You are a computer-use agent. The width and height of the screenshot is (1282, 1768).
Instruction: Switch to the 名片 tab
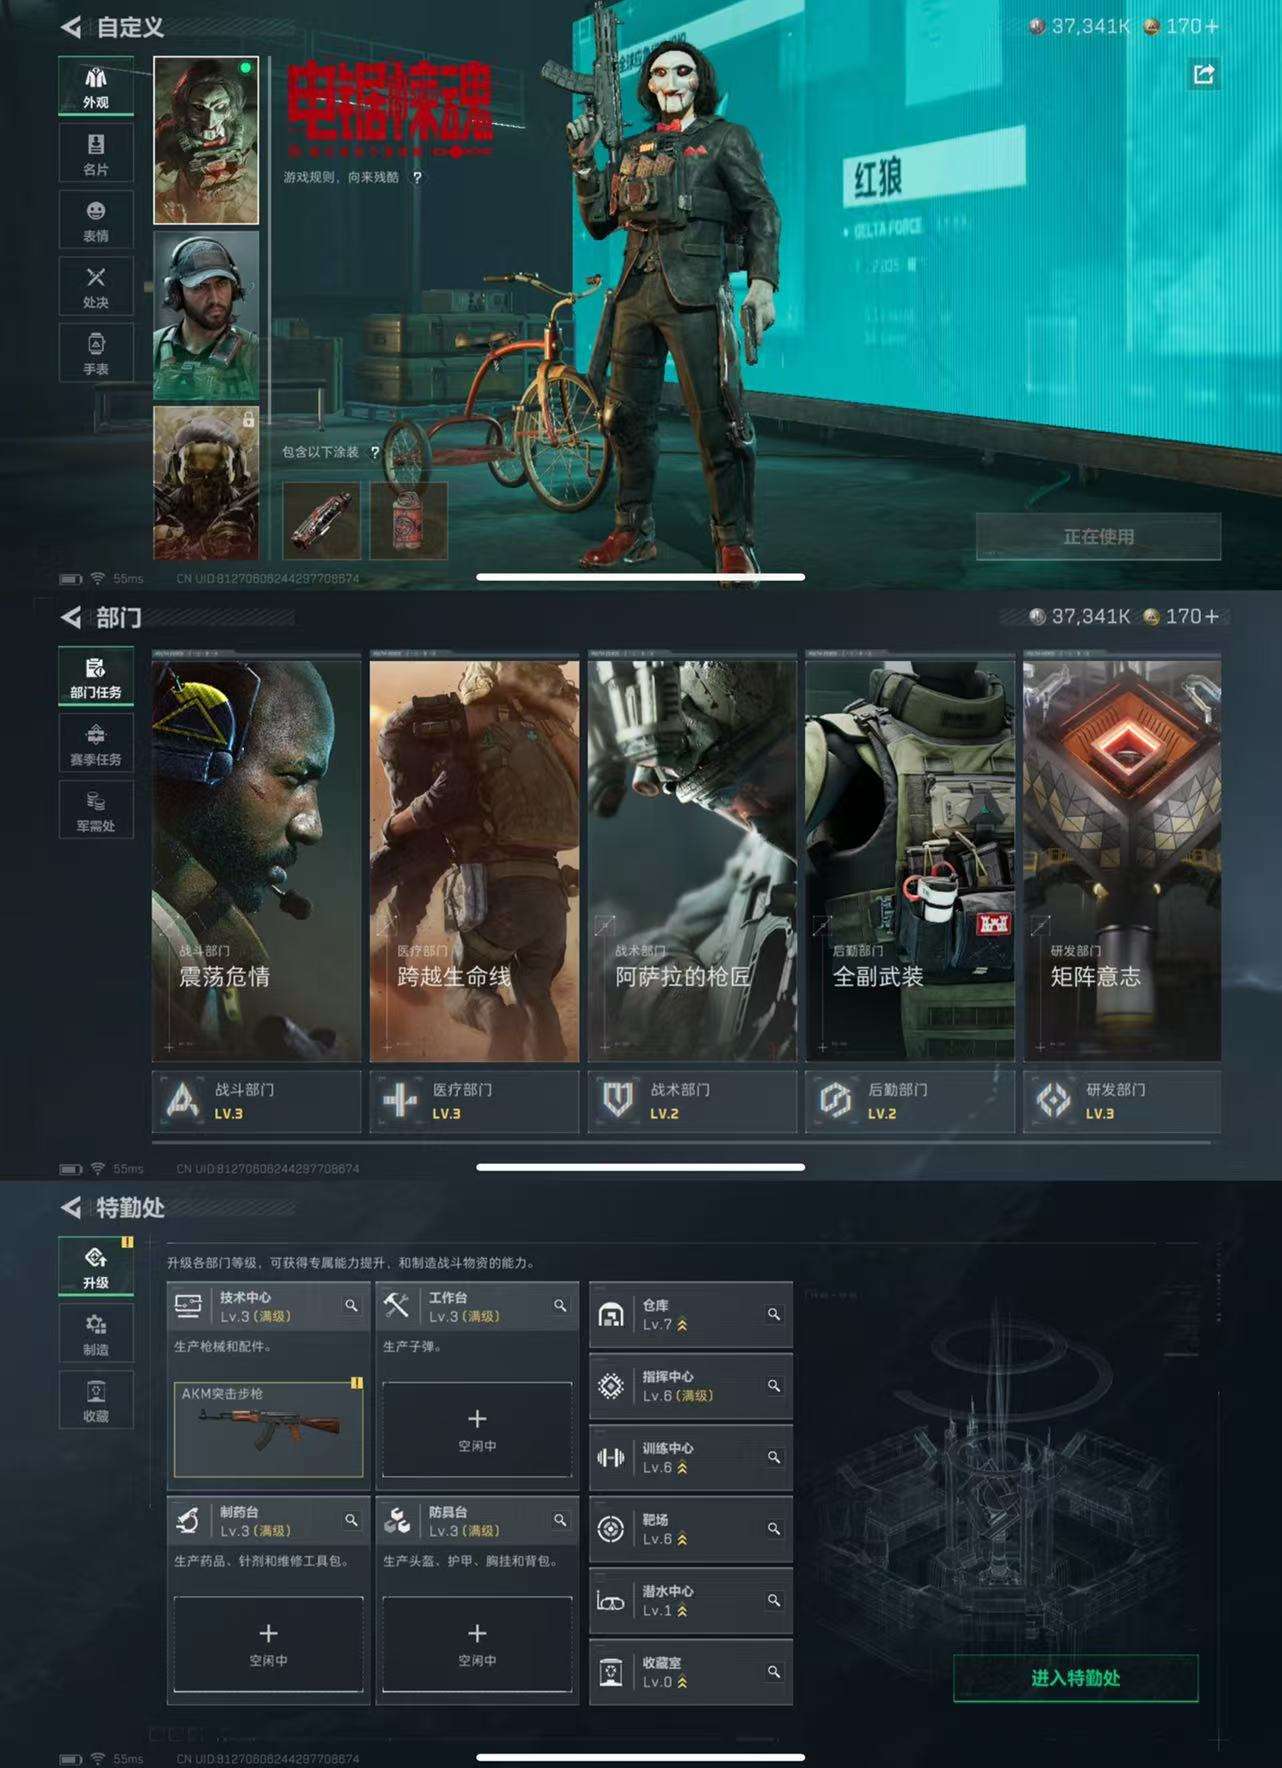[96, 153]
